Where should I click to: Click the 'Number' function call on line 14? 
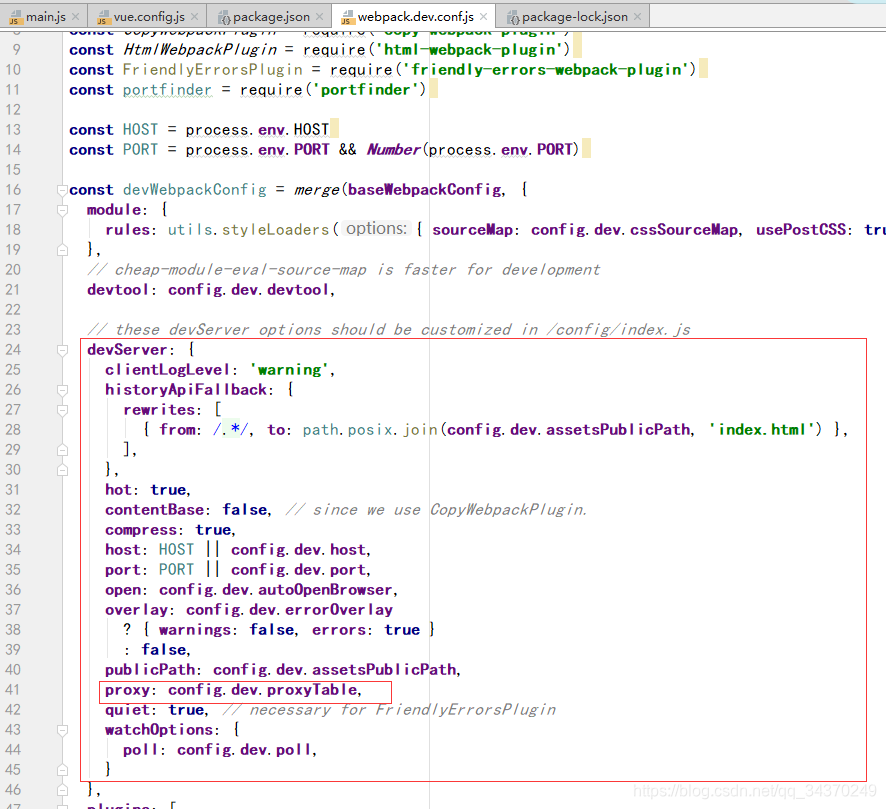[394, 150]
